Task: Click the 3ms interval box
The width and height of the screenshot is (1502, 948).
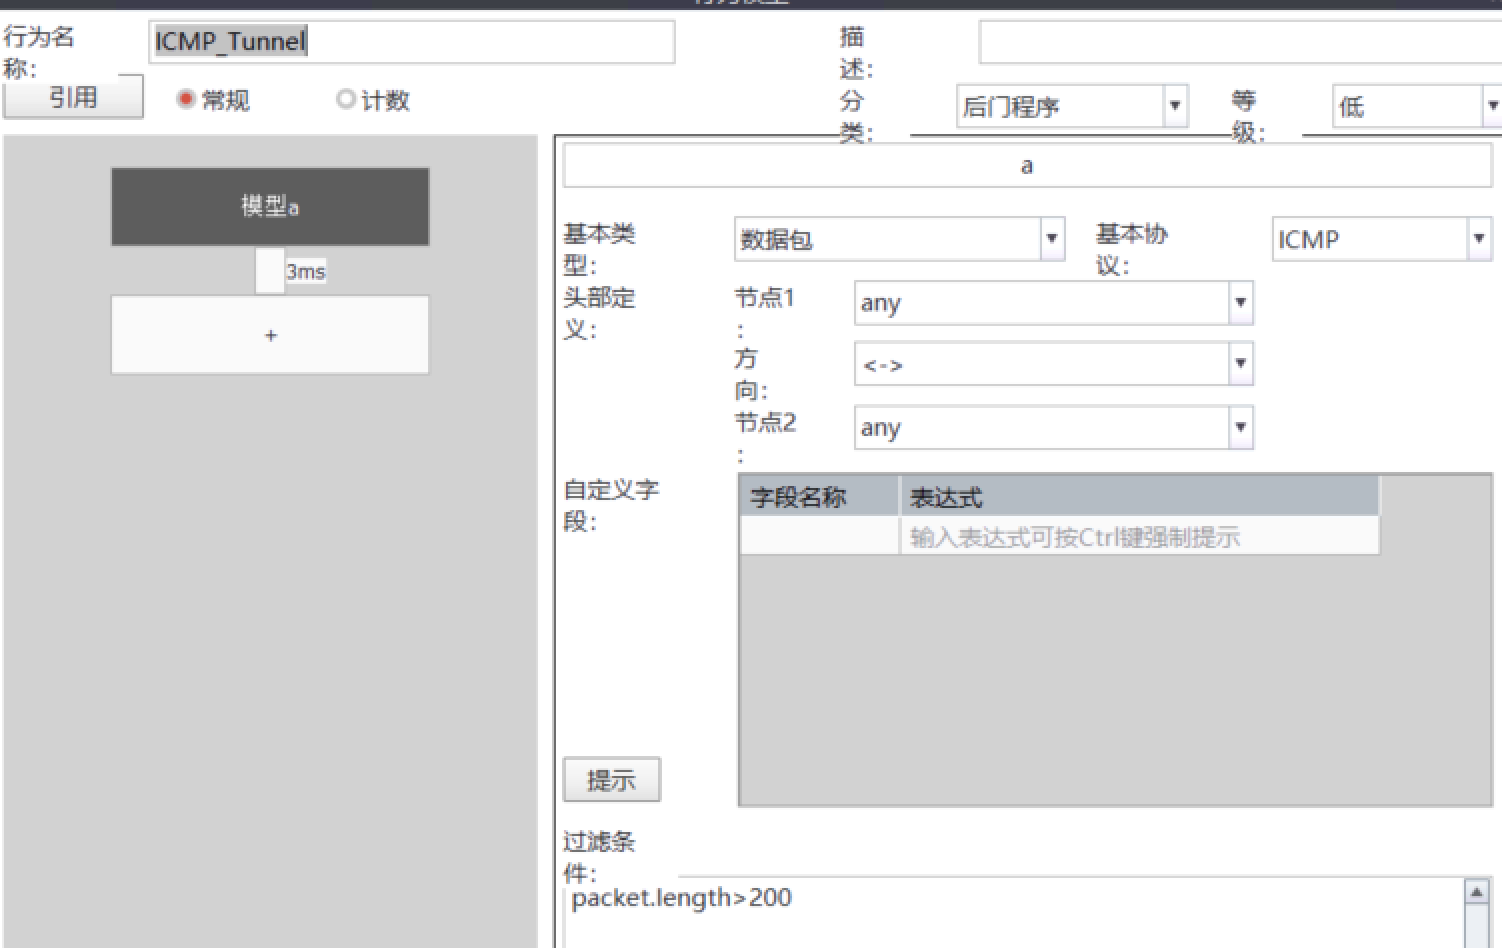Action: [271, 271]
